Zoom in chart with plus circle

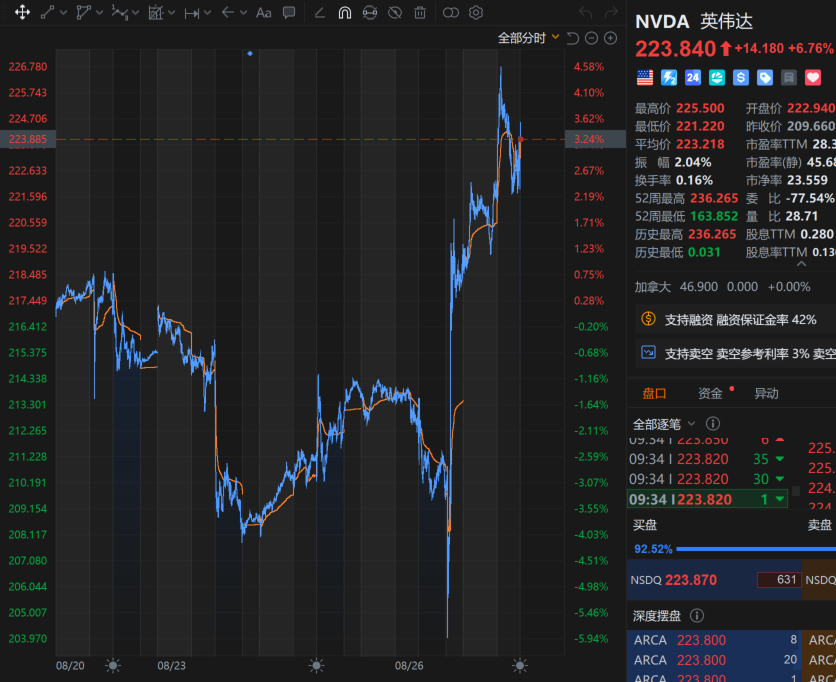pos(610,38)
